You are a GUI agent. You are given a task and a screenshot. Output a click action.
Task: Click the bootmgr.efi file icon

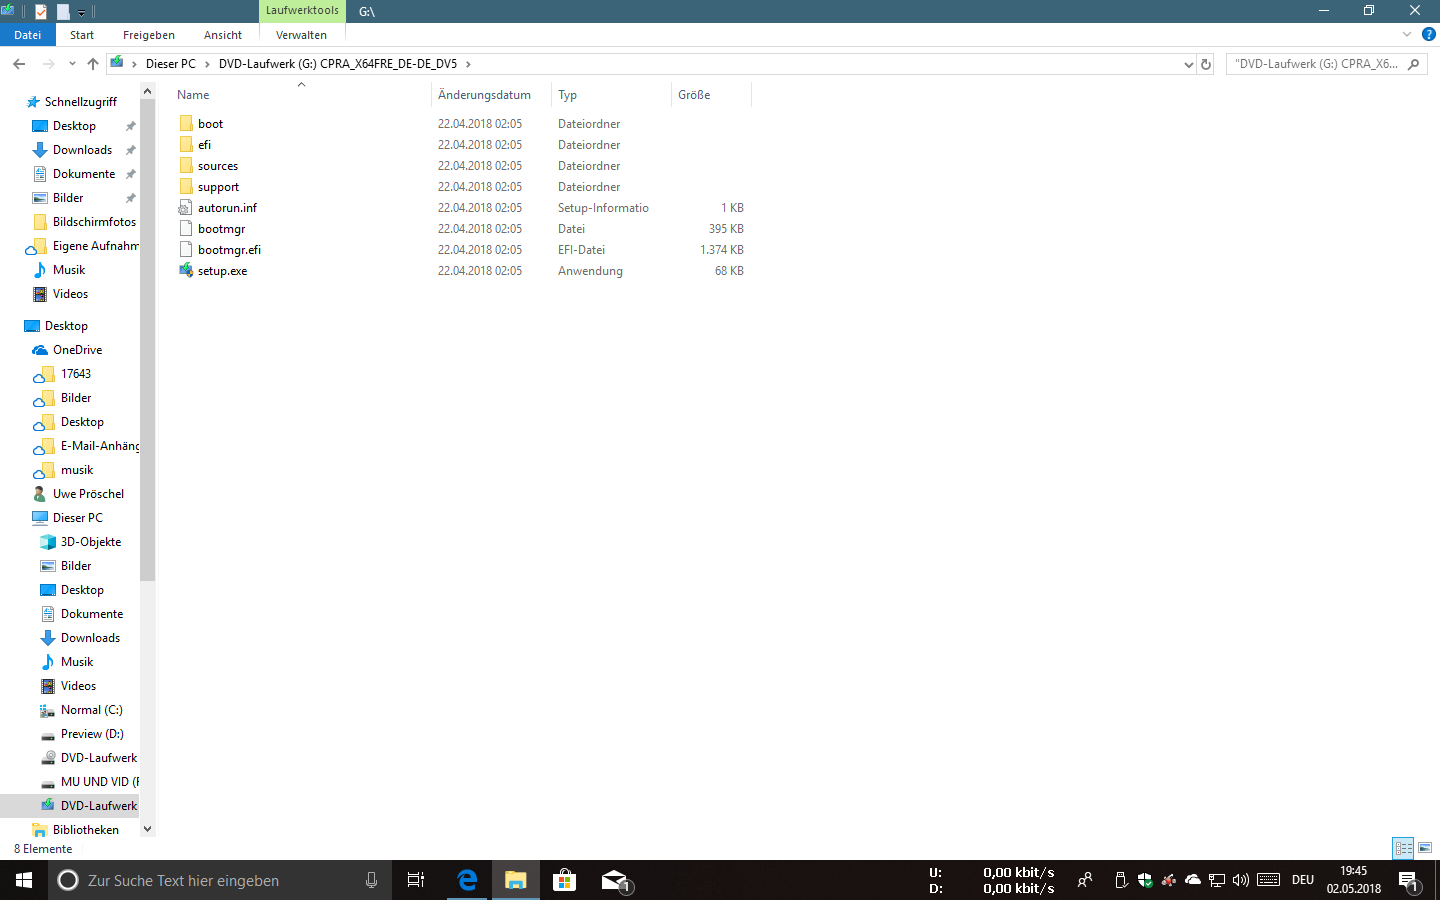[186, 250]
